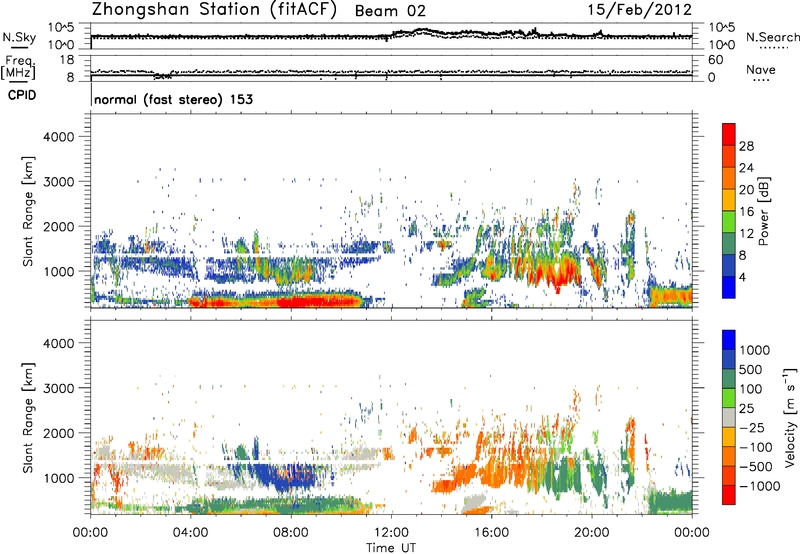
Task: Click the Slant Range label of velocity panel
Action: click(28, 418)
